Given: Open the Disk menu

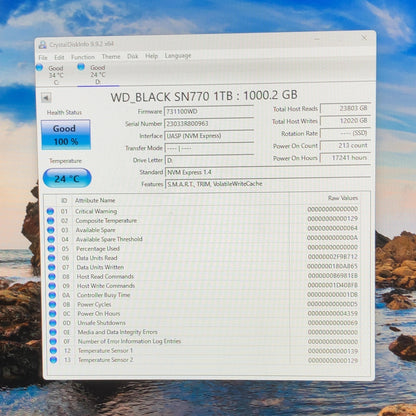Looking at the screenshot, I should [x=132, y=56].
